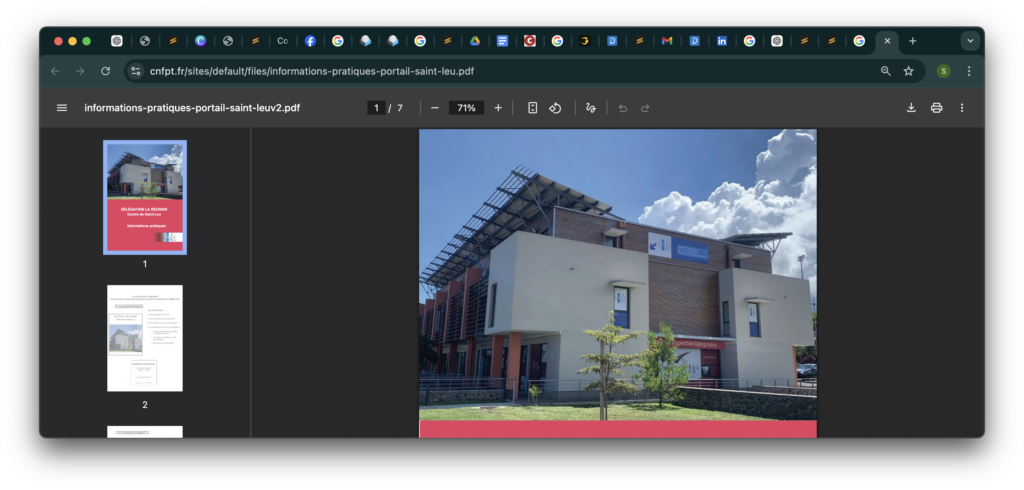Download the PDF file
1024x490 pixels.
pyautogui.click(x=911, y=108)
